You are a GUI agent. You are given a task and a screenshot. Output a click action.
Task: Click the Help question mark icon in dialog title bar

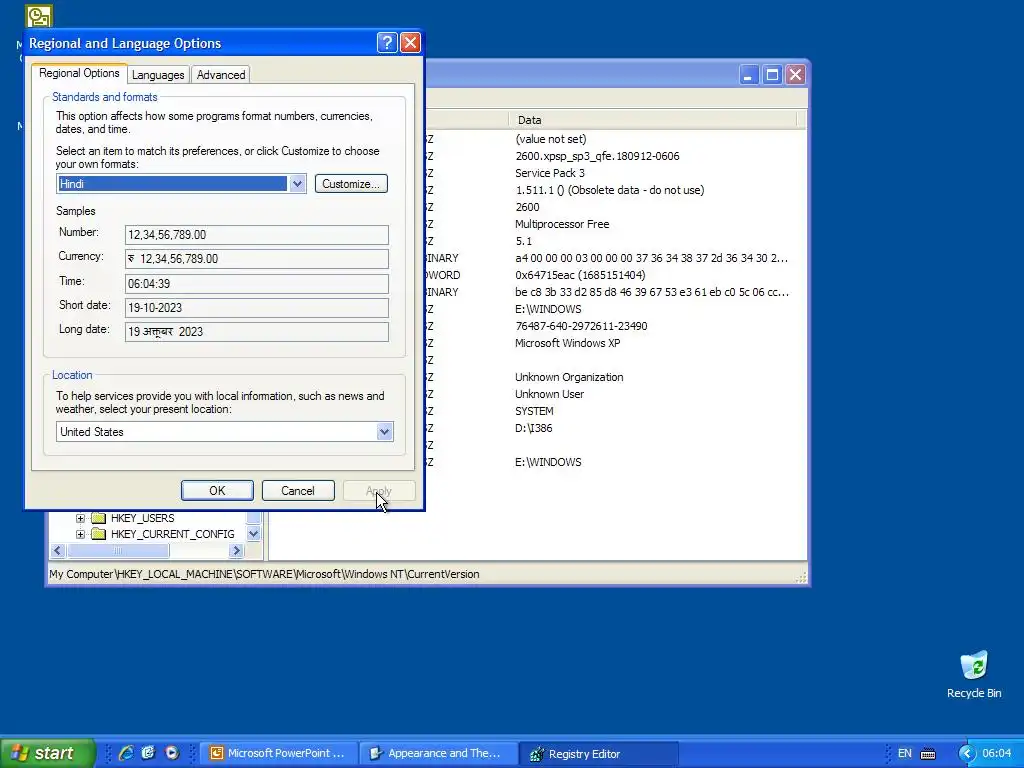pos(387,43)
